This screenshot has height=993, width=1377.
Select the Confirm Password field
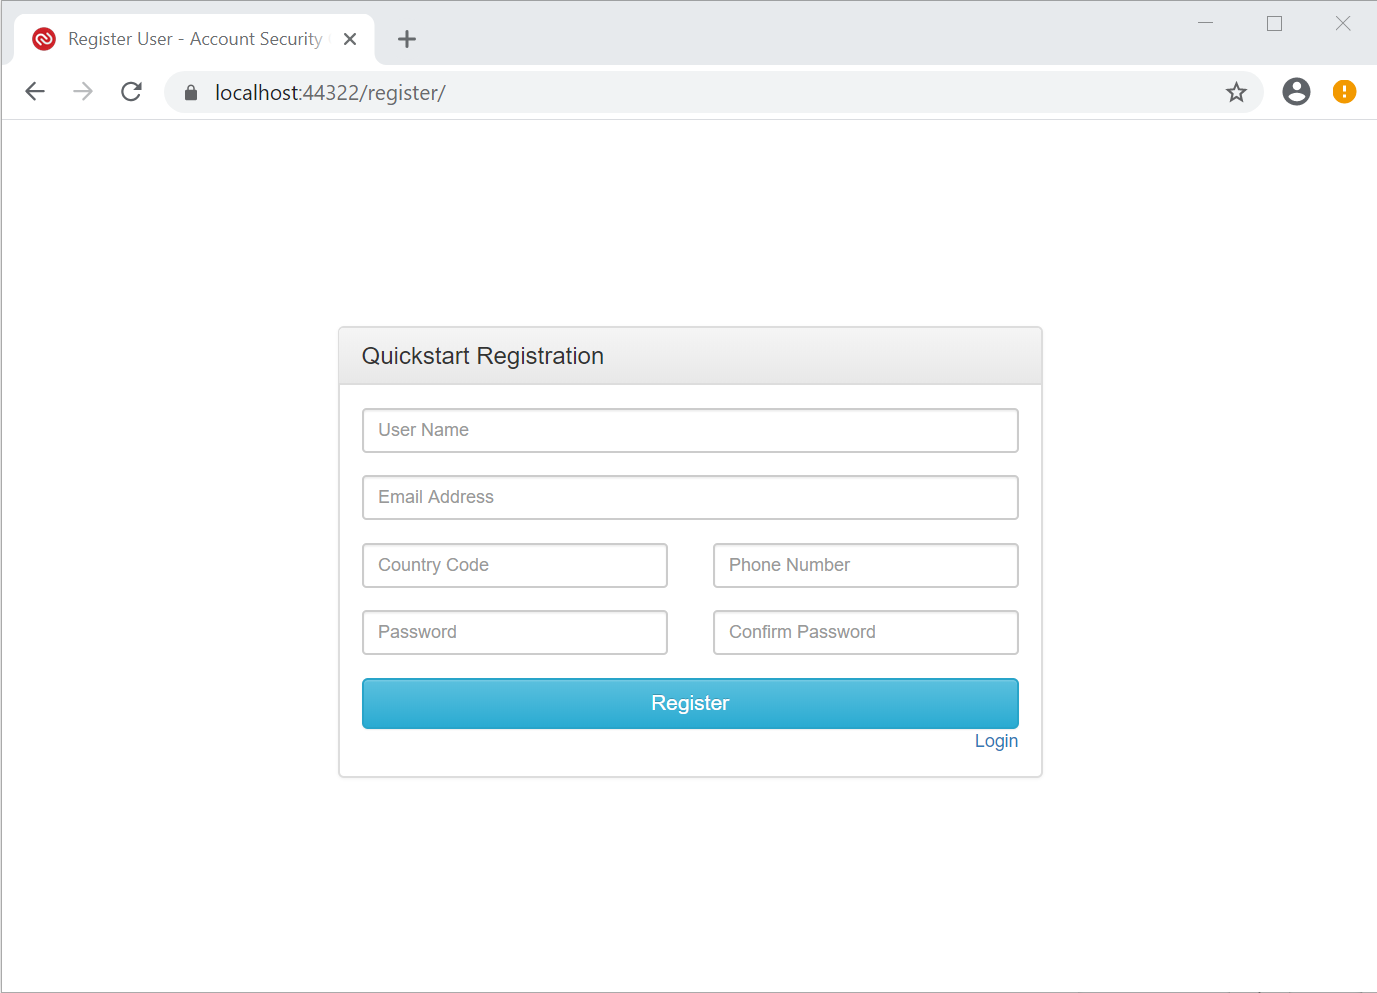(x=865, y=632)
